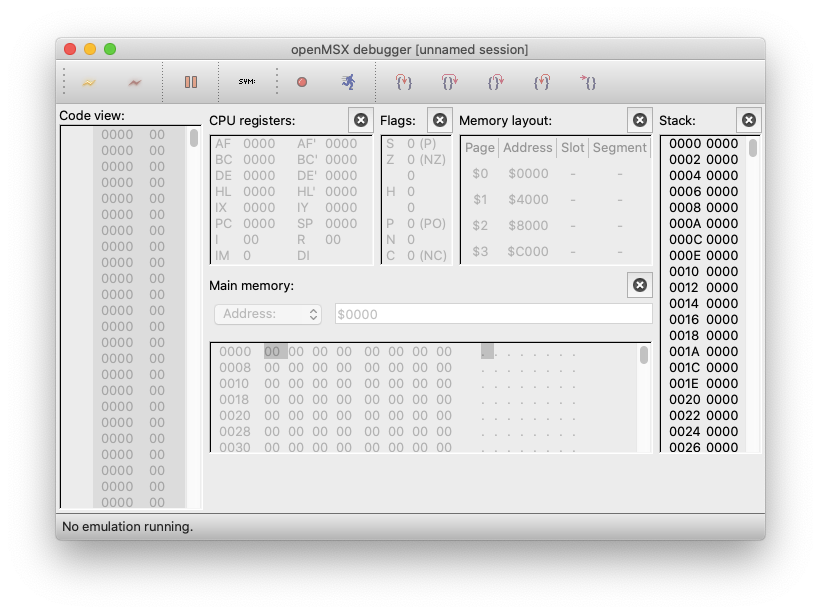
Task: Select the highlighted first byte at memory 0000
Action: (275, 351)
